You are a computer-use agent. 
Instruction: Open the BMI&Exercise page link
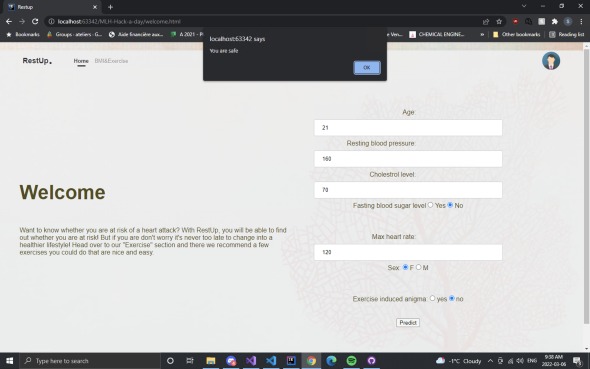tap(111, 61)
